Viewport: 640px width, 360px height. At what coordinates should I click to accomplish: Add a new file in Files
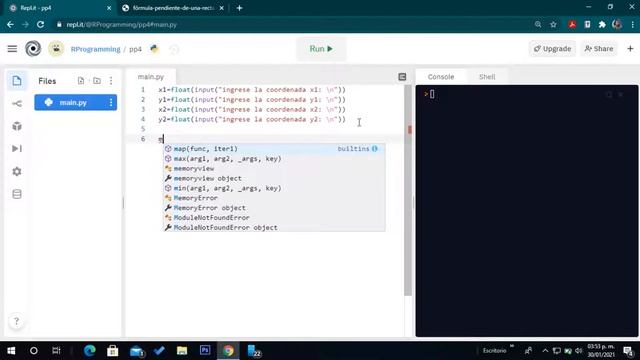[81, 81]
